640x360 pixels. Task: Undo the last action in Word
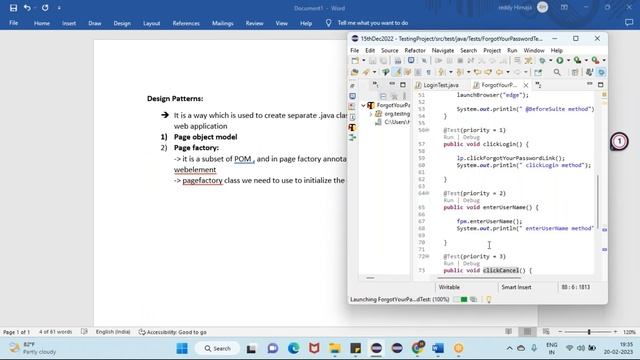(27, 8)
